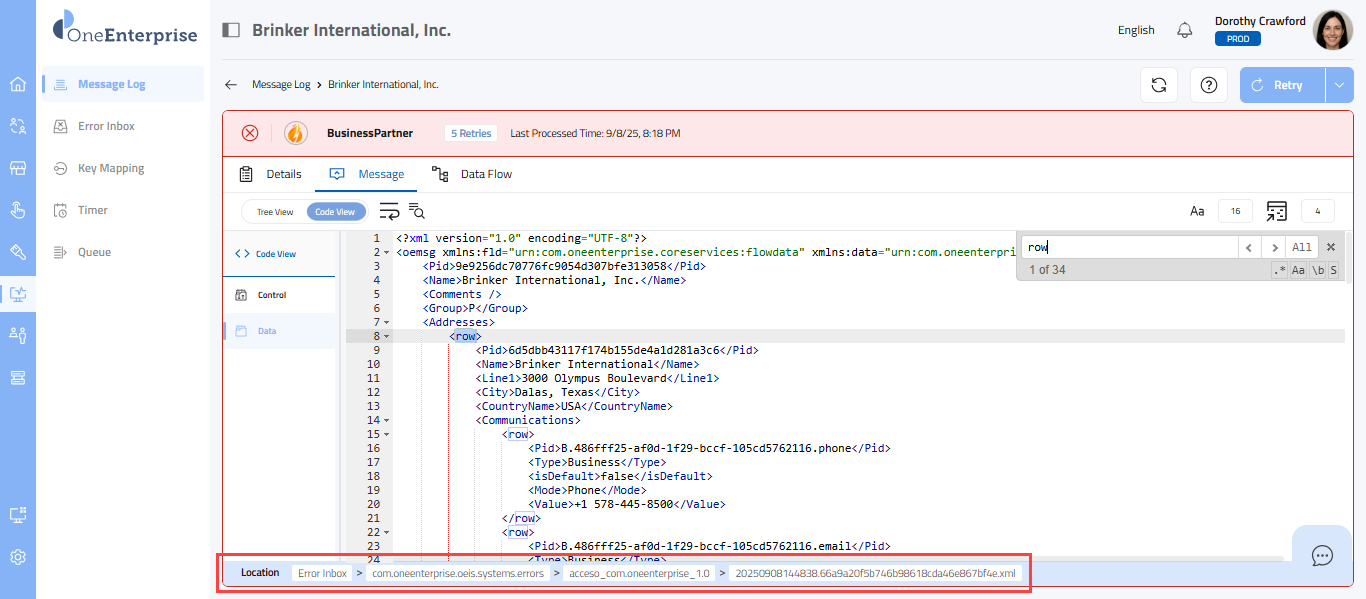1366x599 pixels.
Task: Open the Details tab
Action: pyautogui.click(x=270, y=174)
